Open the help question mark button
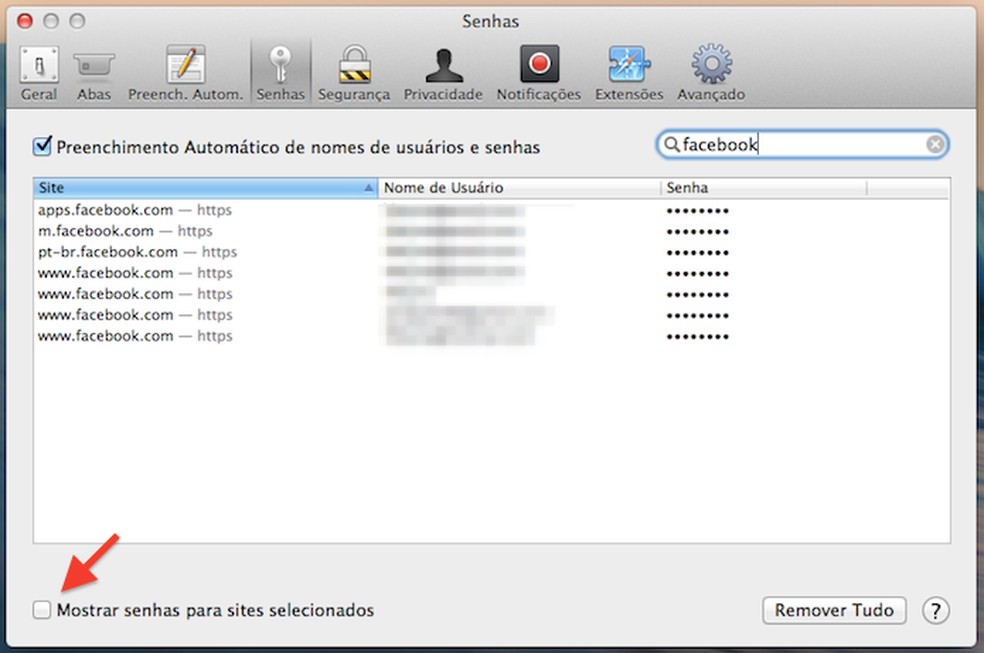The height and width of the screenshot is (653, 984). (x=936, y=610)
